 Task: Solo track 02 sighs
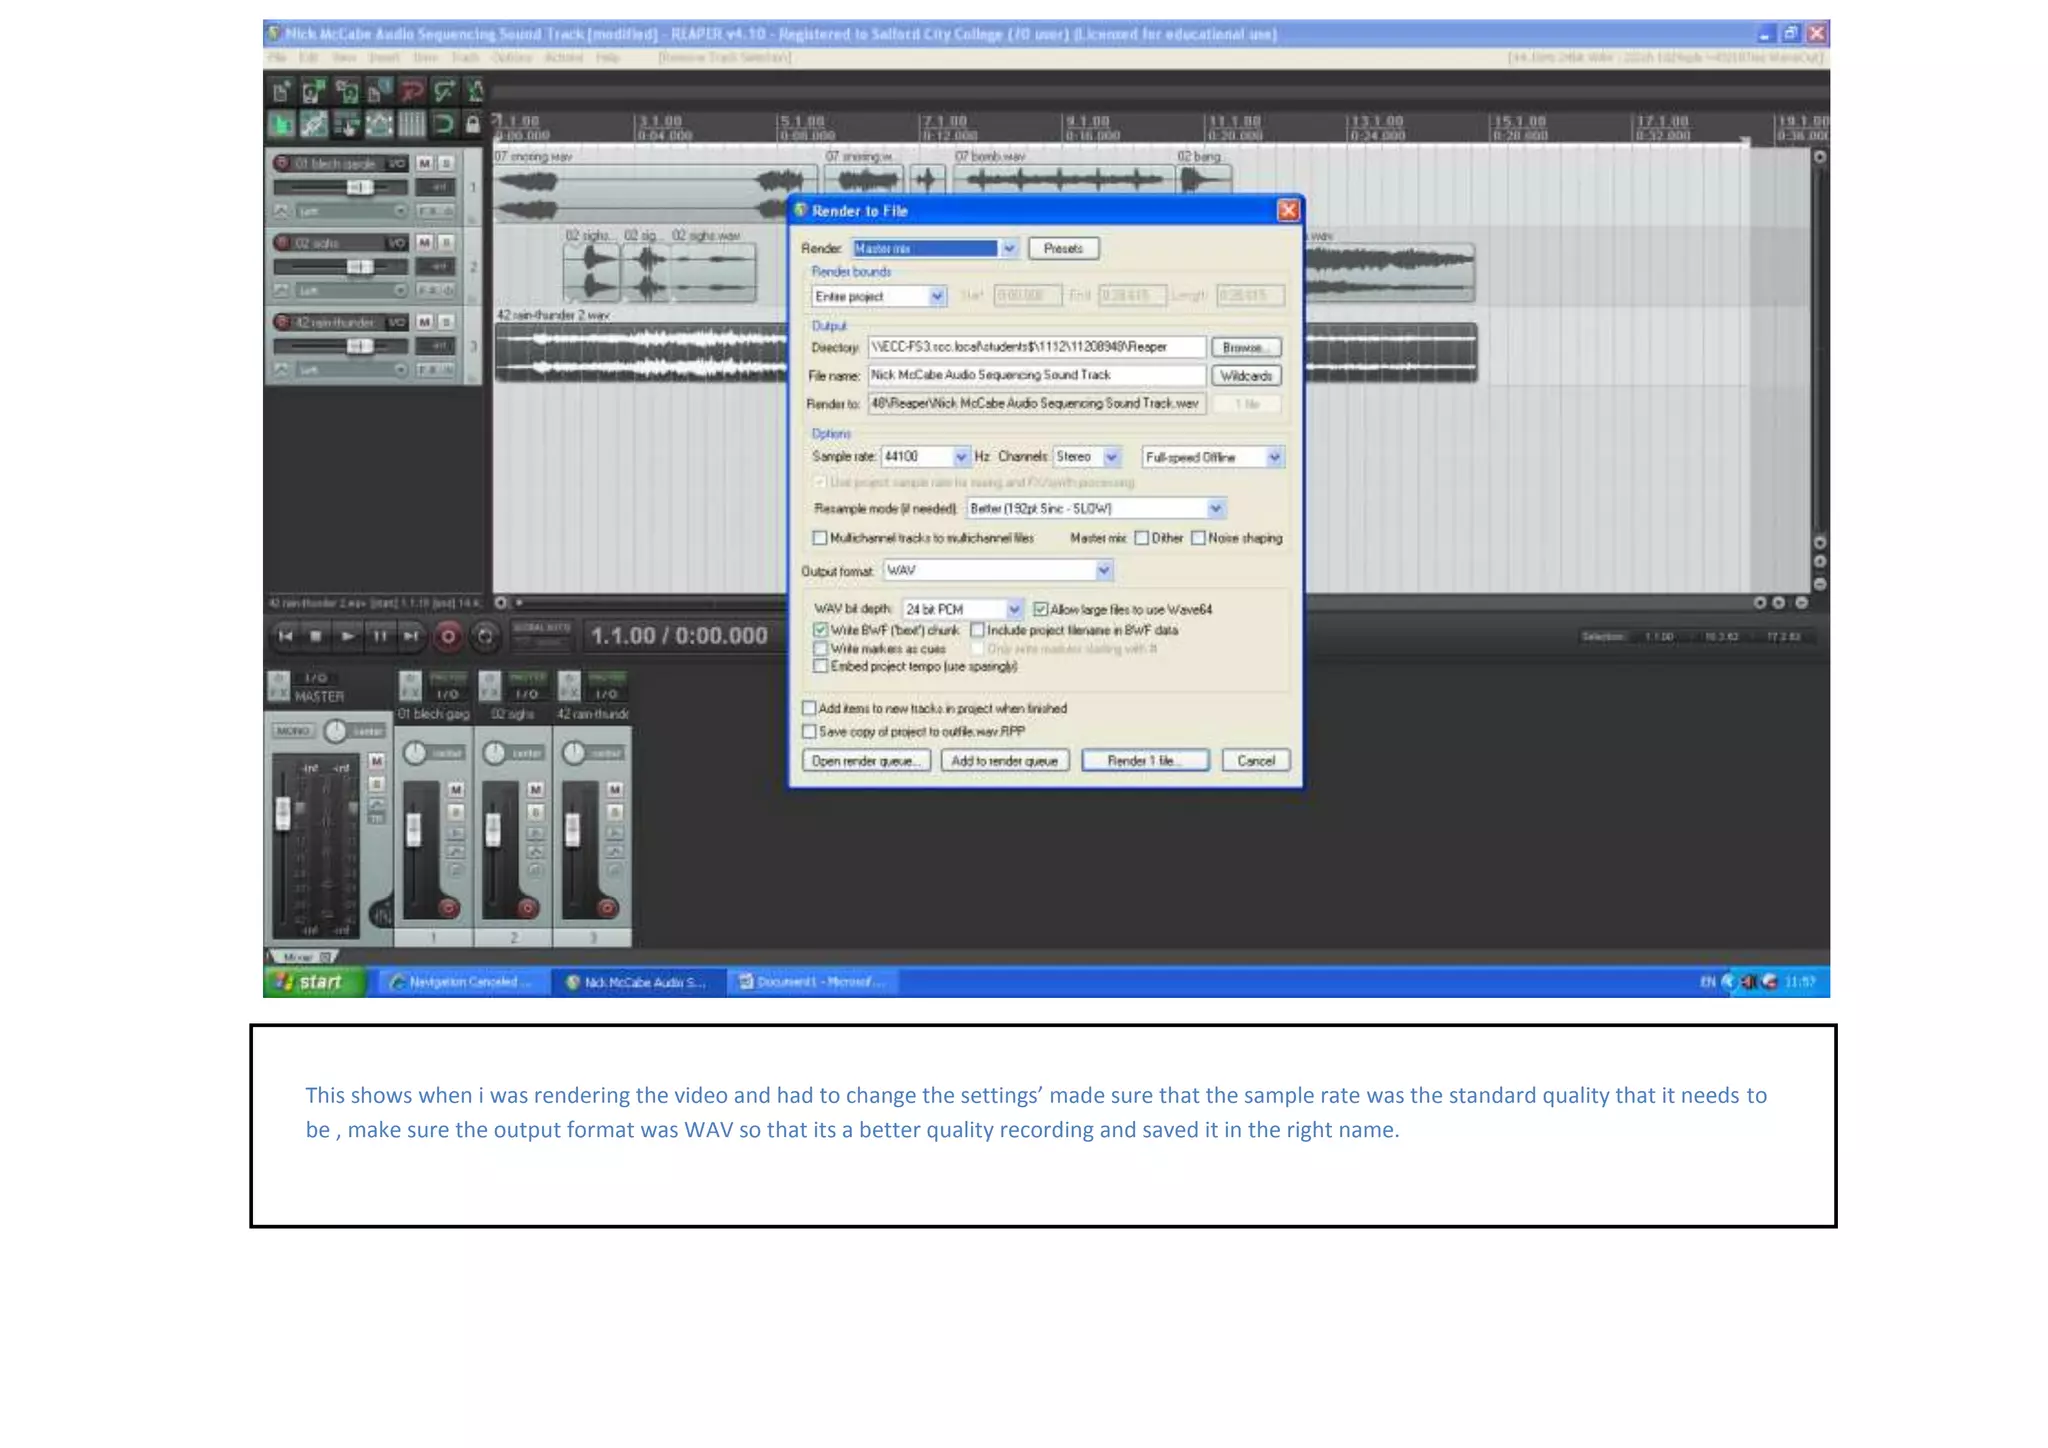point(446,243)
